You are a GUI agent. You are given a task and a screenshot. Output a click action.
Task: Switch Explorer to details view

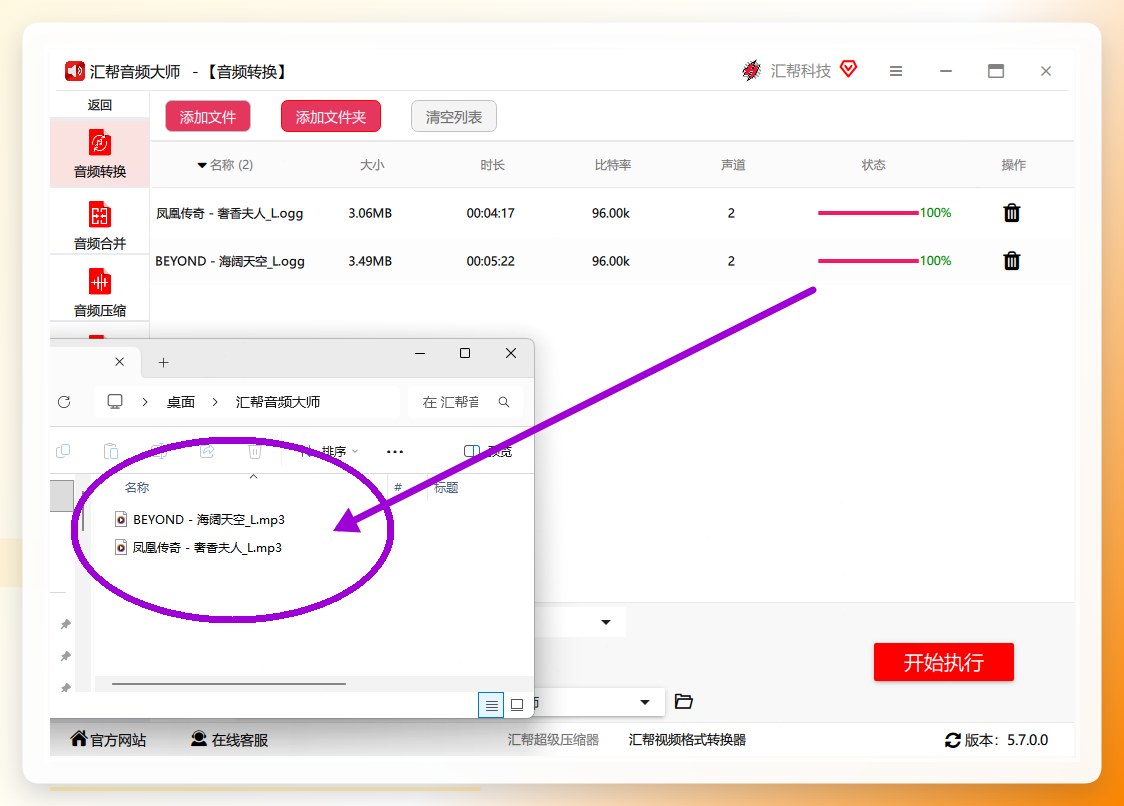tap(491, 705)
